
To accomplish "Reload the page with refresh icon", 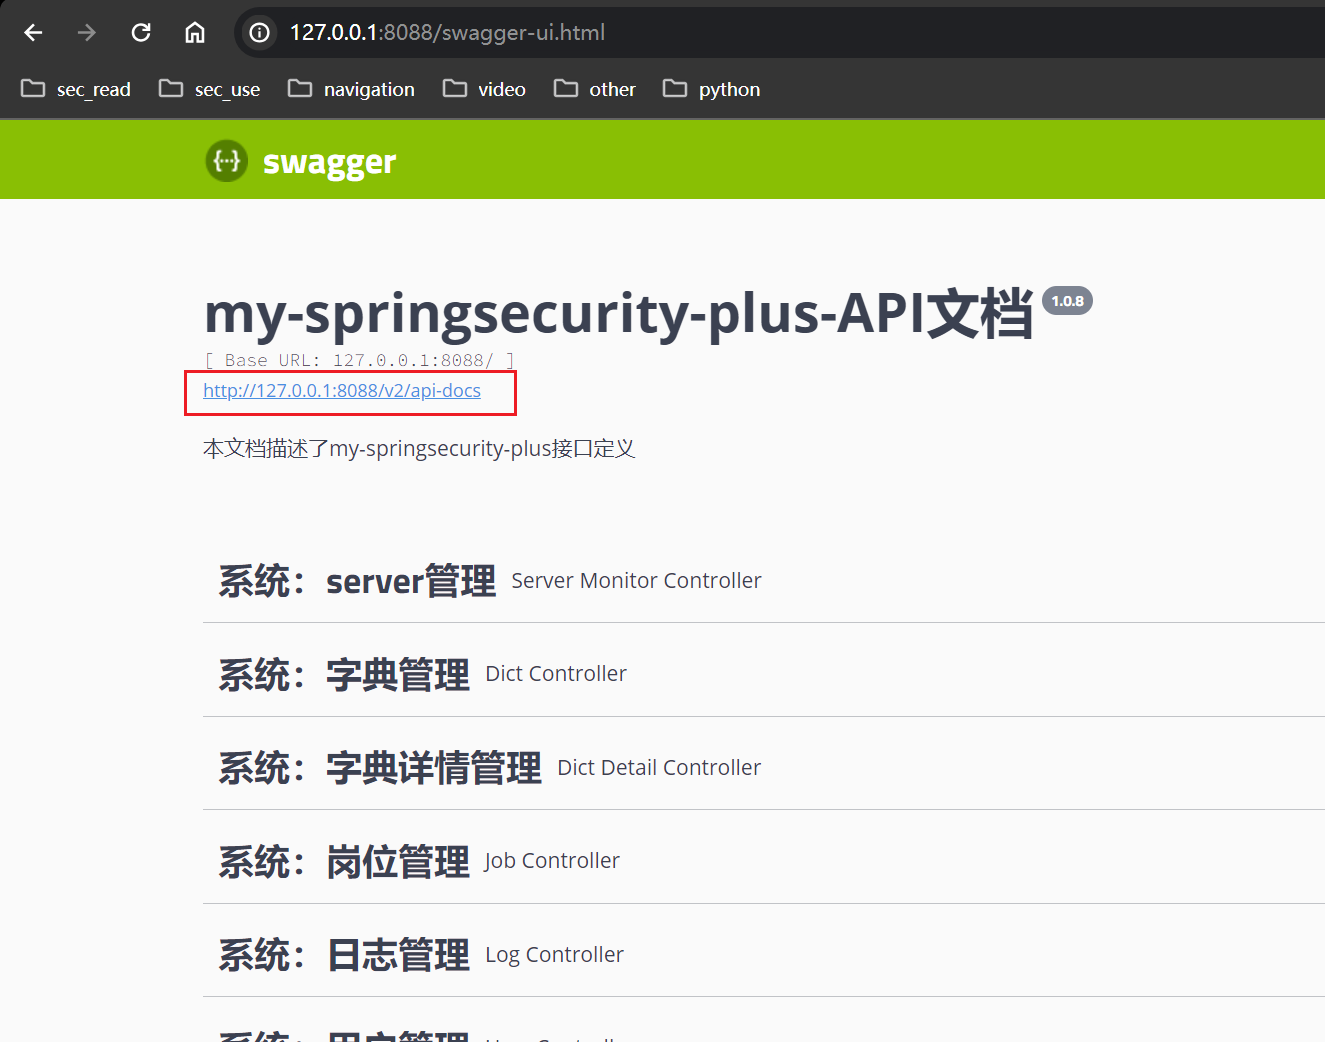I will coord(141,33).
